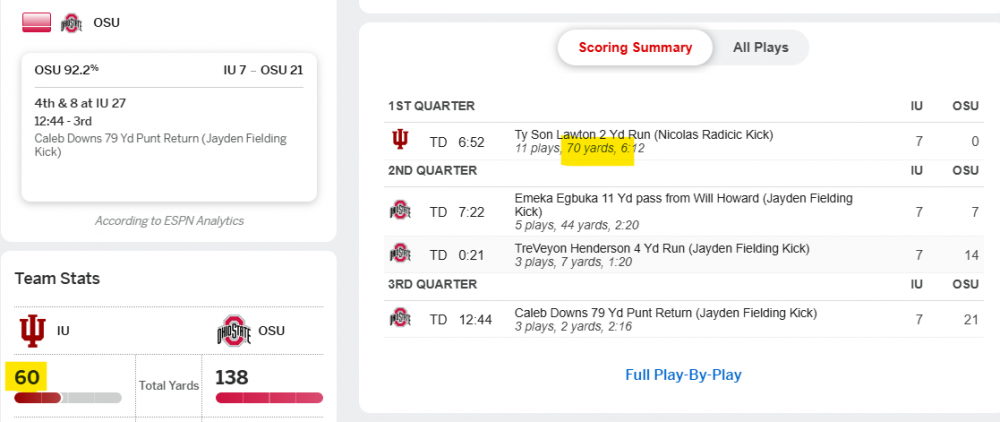1000x422 pixels.
Task: Click the Ty Son Lawton 2 Yd Run play
Action: tap(643, 134)
